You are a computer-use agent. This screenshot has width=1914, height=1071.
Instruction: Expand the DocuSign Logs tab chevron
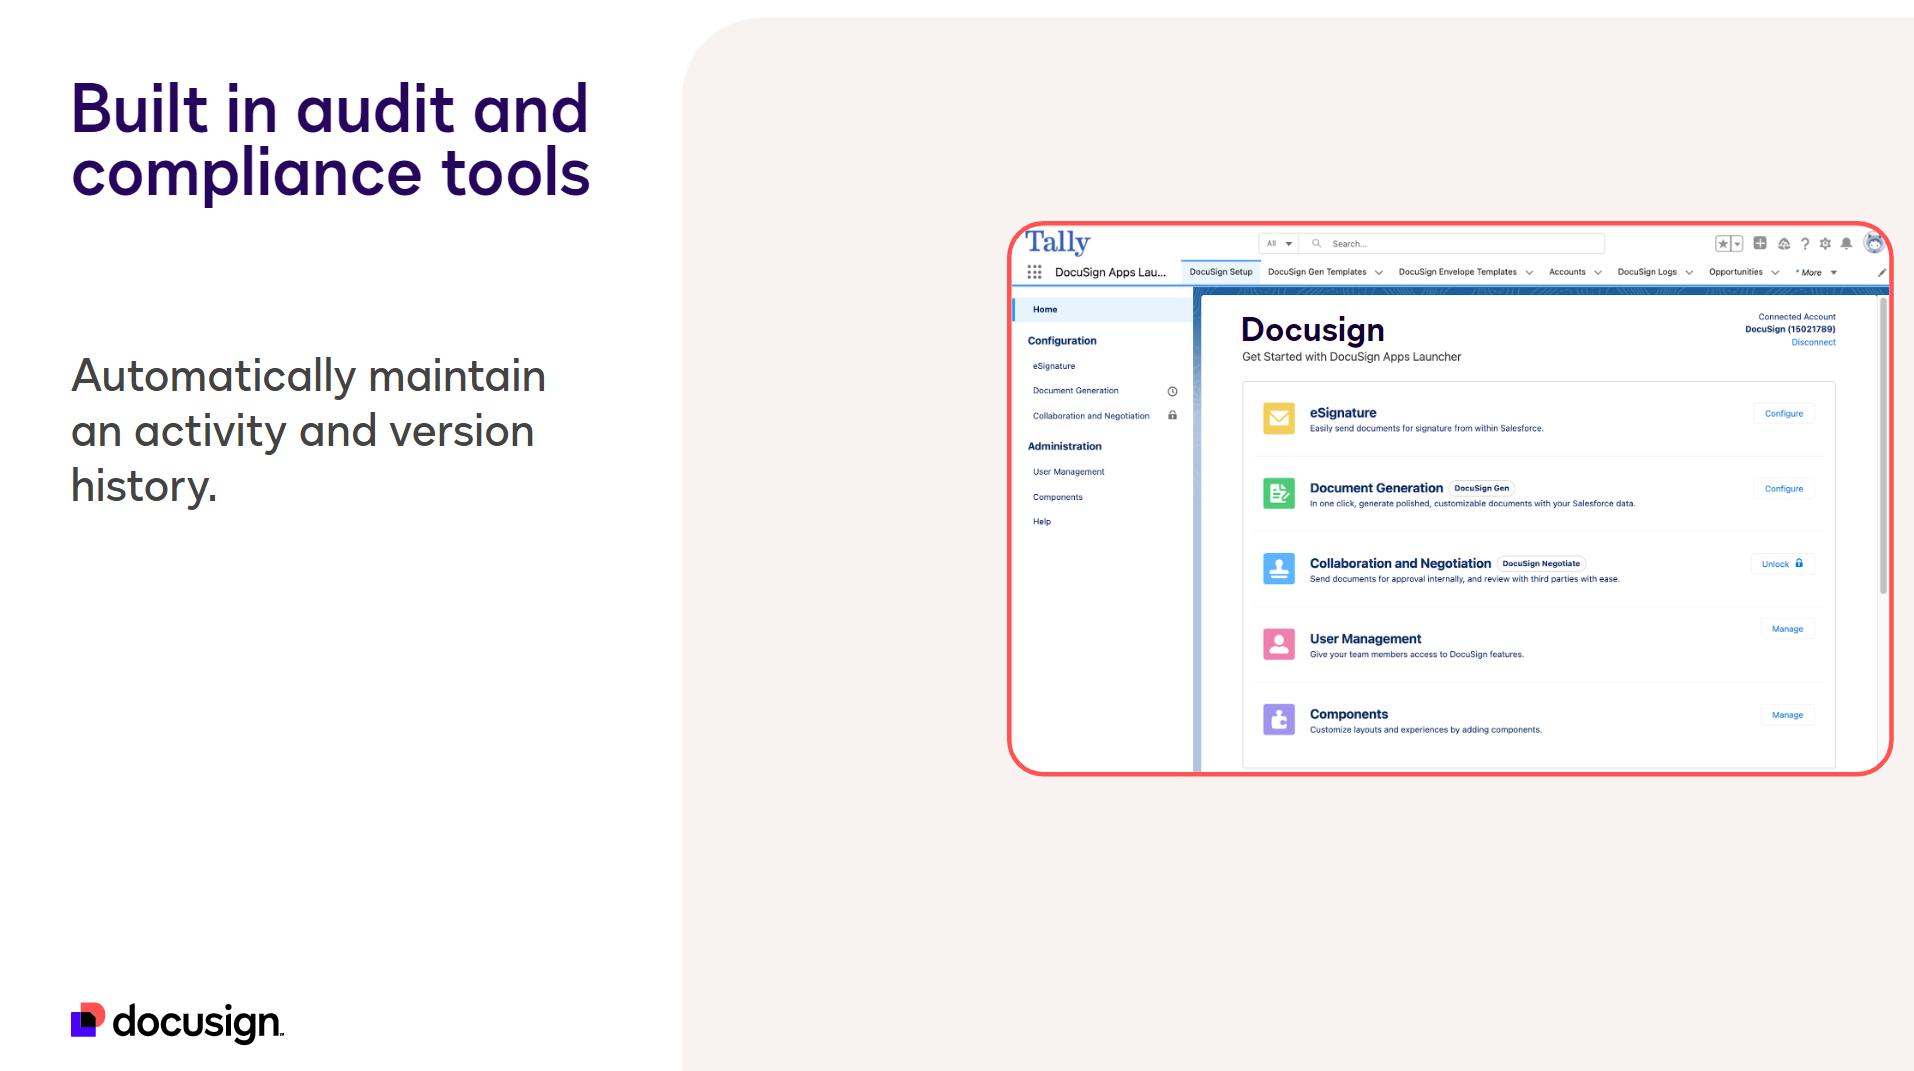[1689, 272]
